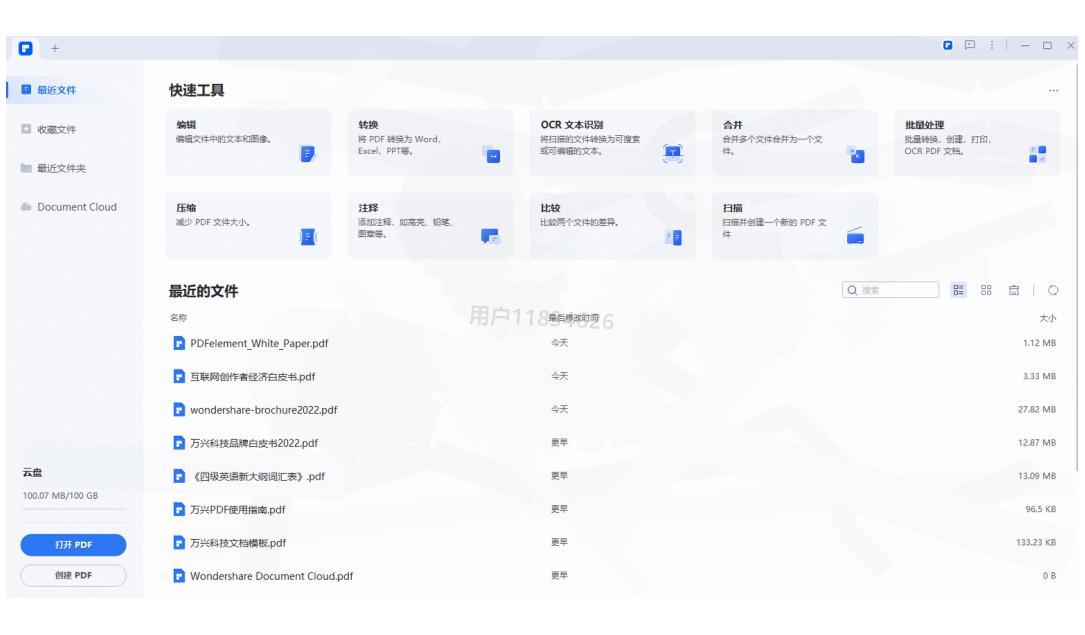Open the 快速工具 more options ellipsis
This screenshot has height=635, width=1085.
coord(1053,91)
